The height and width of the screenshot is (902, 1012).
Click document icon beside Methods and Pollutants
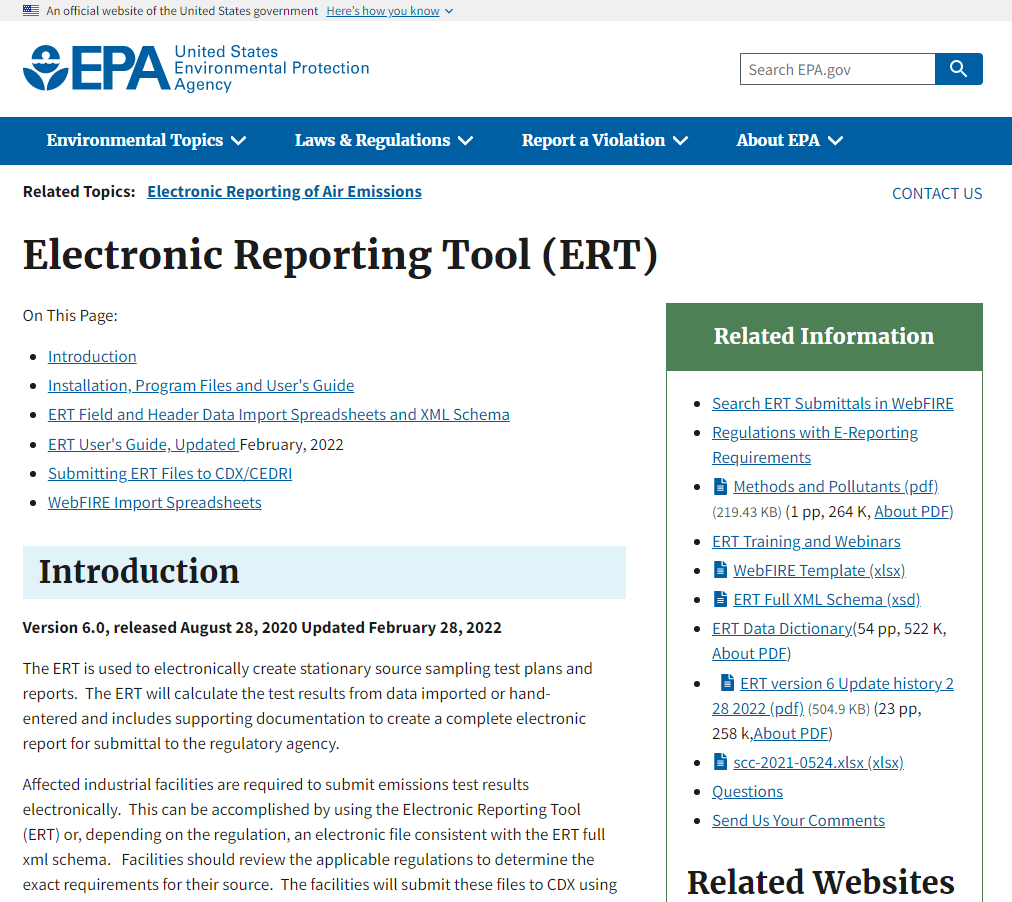tap(720, 486)
